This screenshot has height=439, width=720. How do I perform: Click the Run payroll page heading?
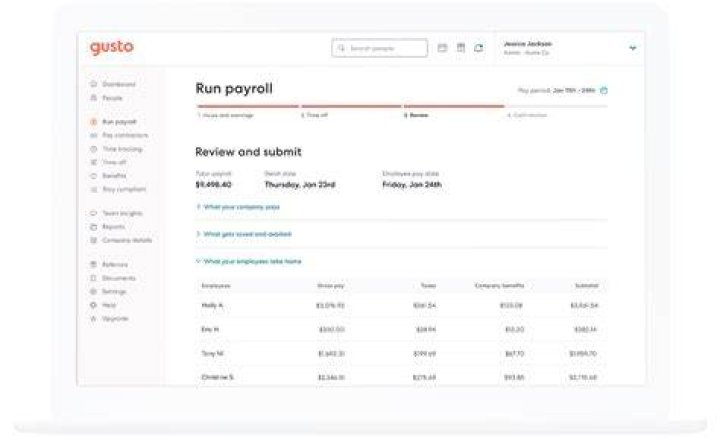click(x=234, y=88)
